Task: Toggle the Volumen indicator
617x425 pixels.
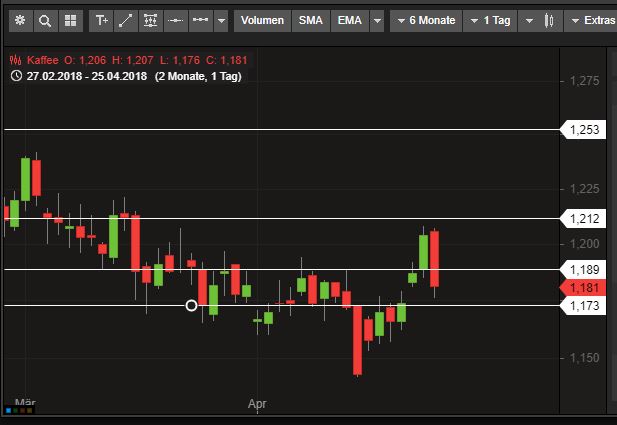Action: click(x=262, y=20)
